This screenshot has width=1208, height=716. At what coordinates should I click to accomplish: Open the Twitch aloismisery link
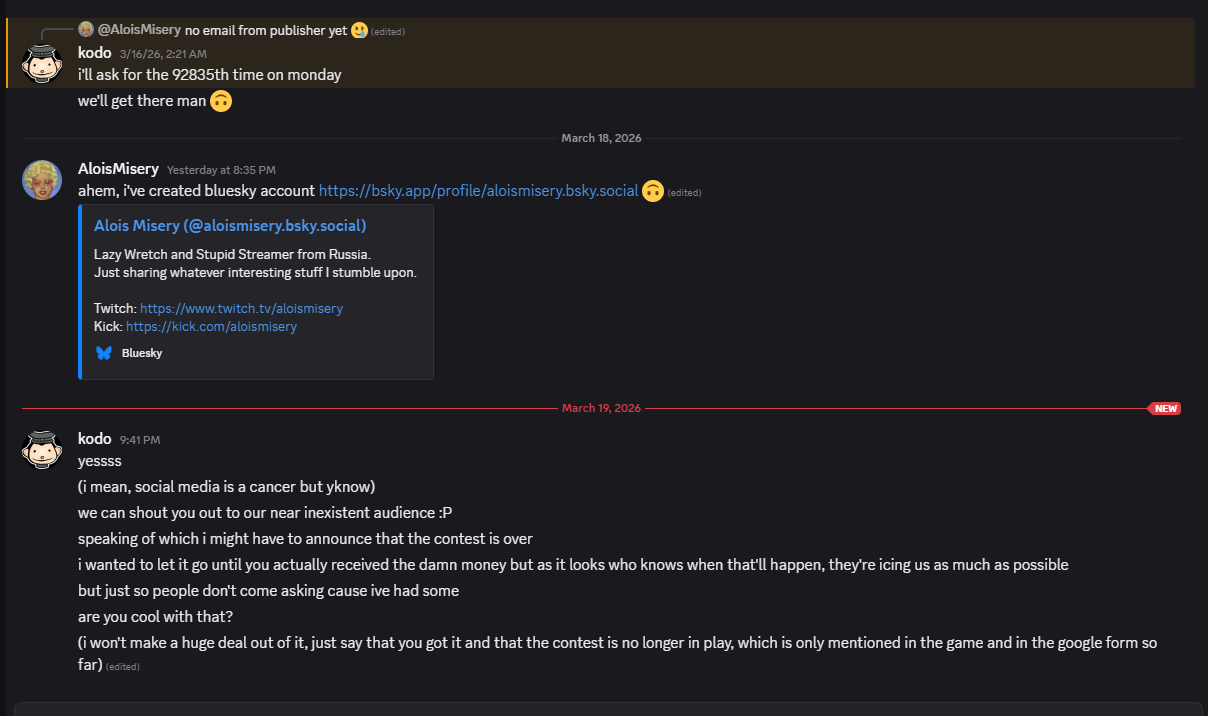(x=241, y=309)
